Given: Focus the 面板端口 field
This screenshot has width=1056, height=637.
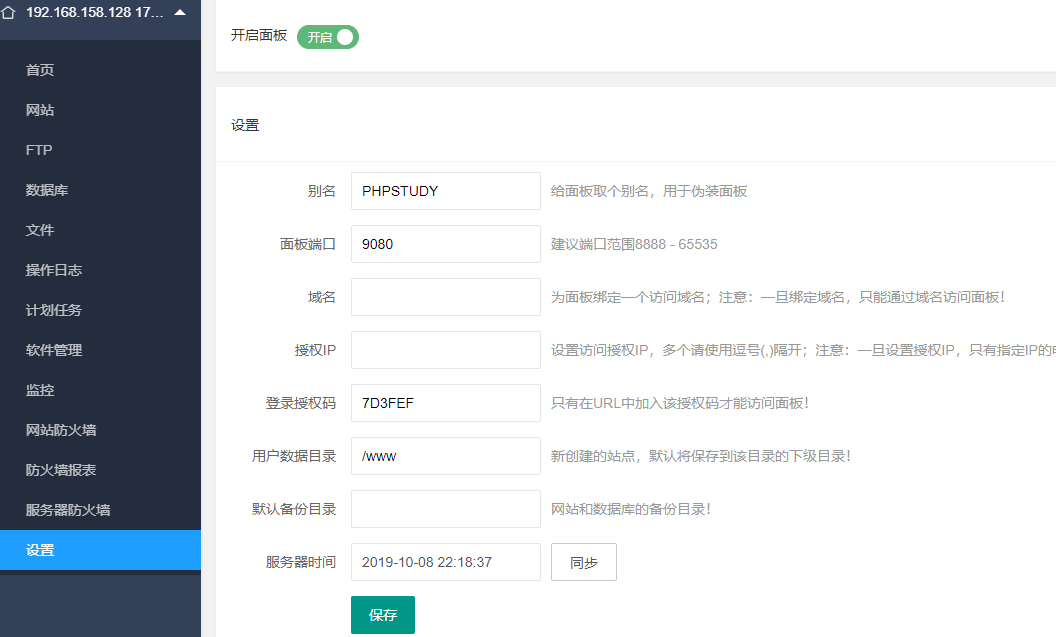Looking at the screenshot, I should click(x=445, y=244).
